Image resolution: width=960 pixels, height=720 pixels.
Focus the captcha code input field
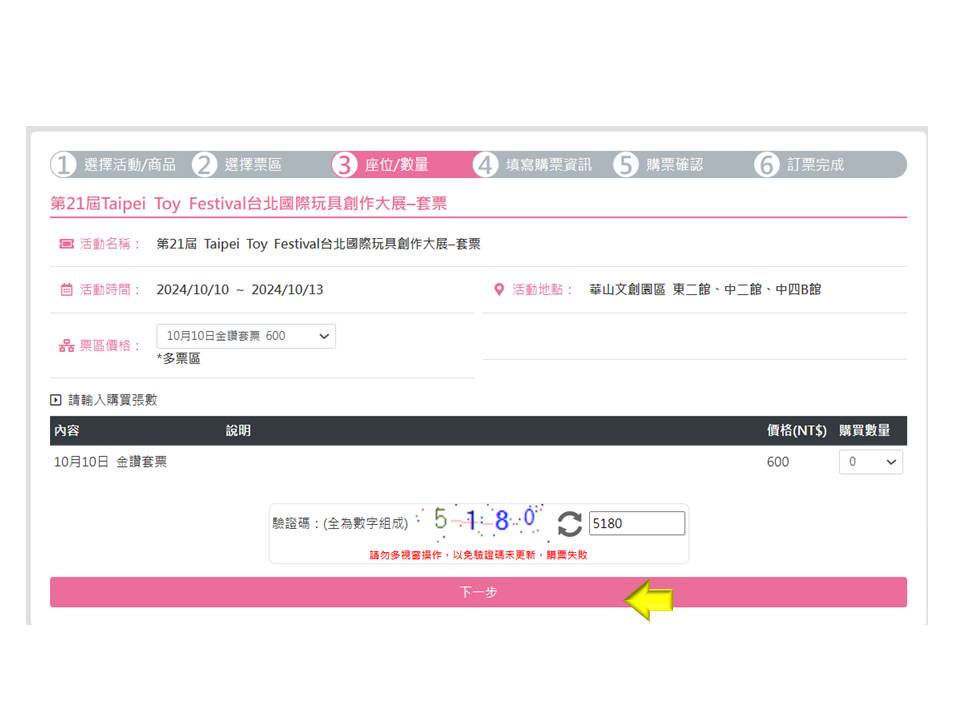click(637, 523)
